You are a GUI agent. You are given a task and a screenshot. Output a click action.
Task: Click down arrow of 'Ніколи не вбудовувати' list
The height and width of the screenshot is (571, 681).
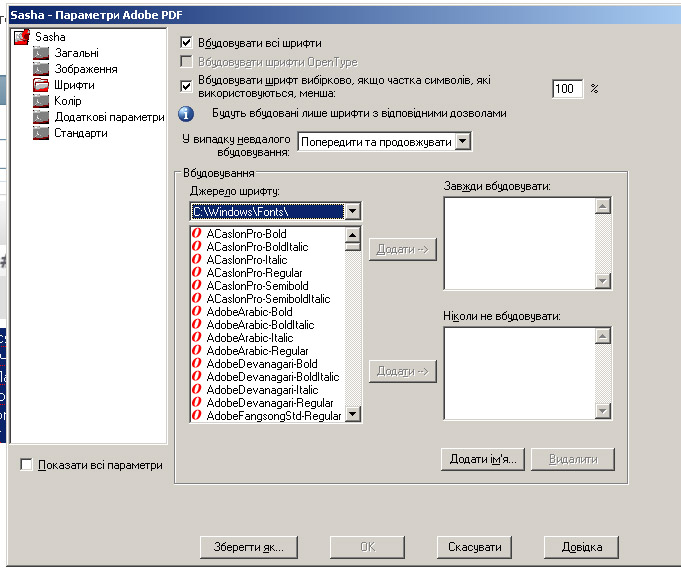603,410
